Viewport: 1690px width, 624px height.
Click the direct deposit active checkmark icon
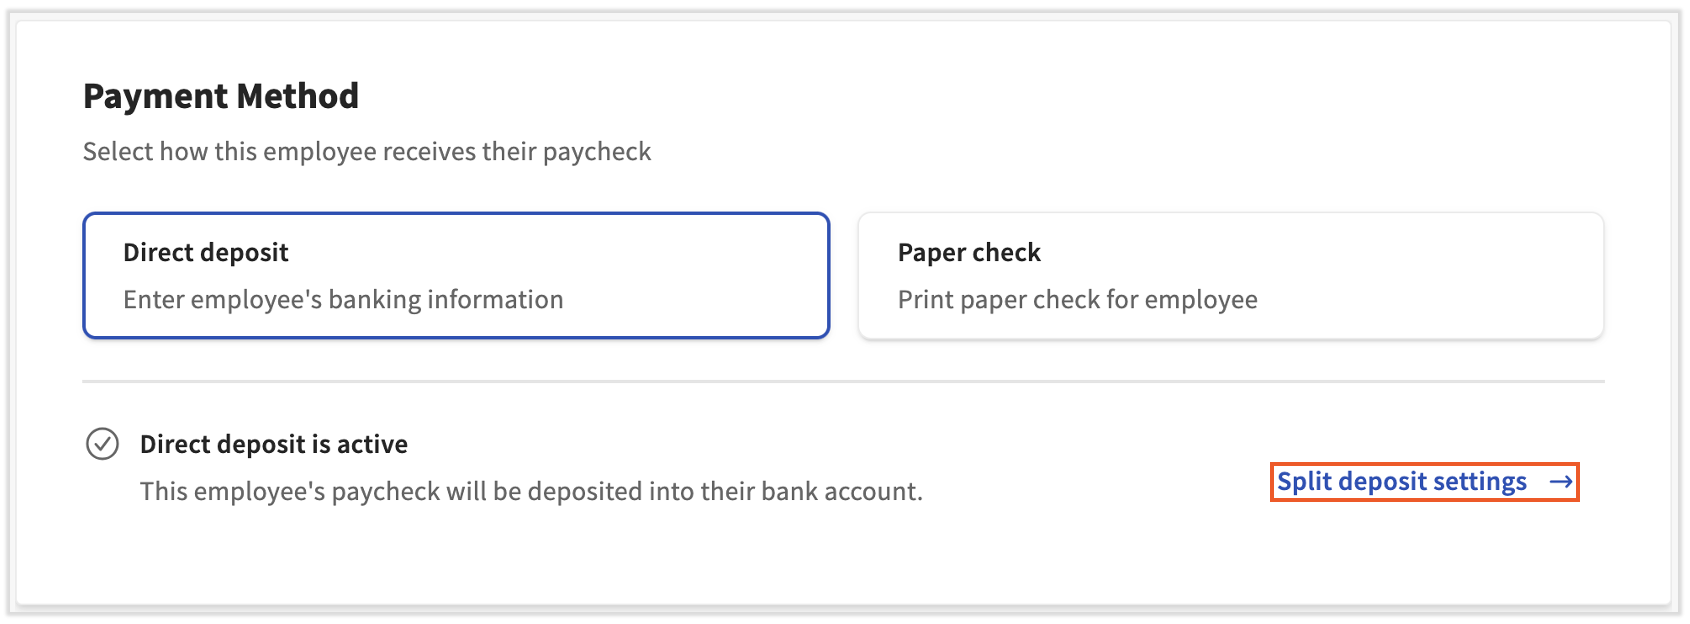pos(102,443)
